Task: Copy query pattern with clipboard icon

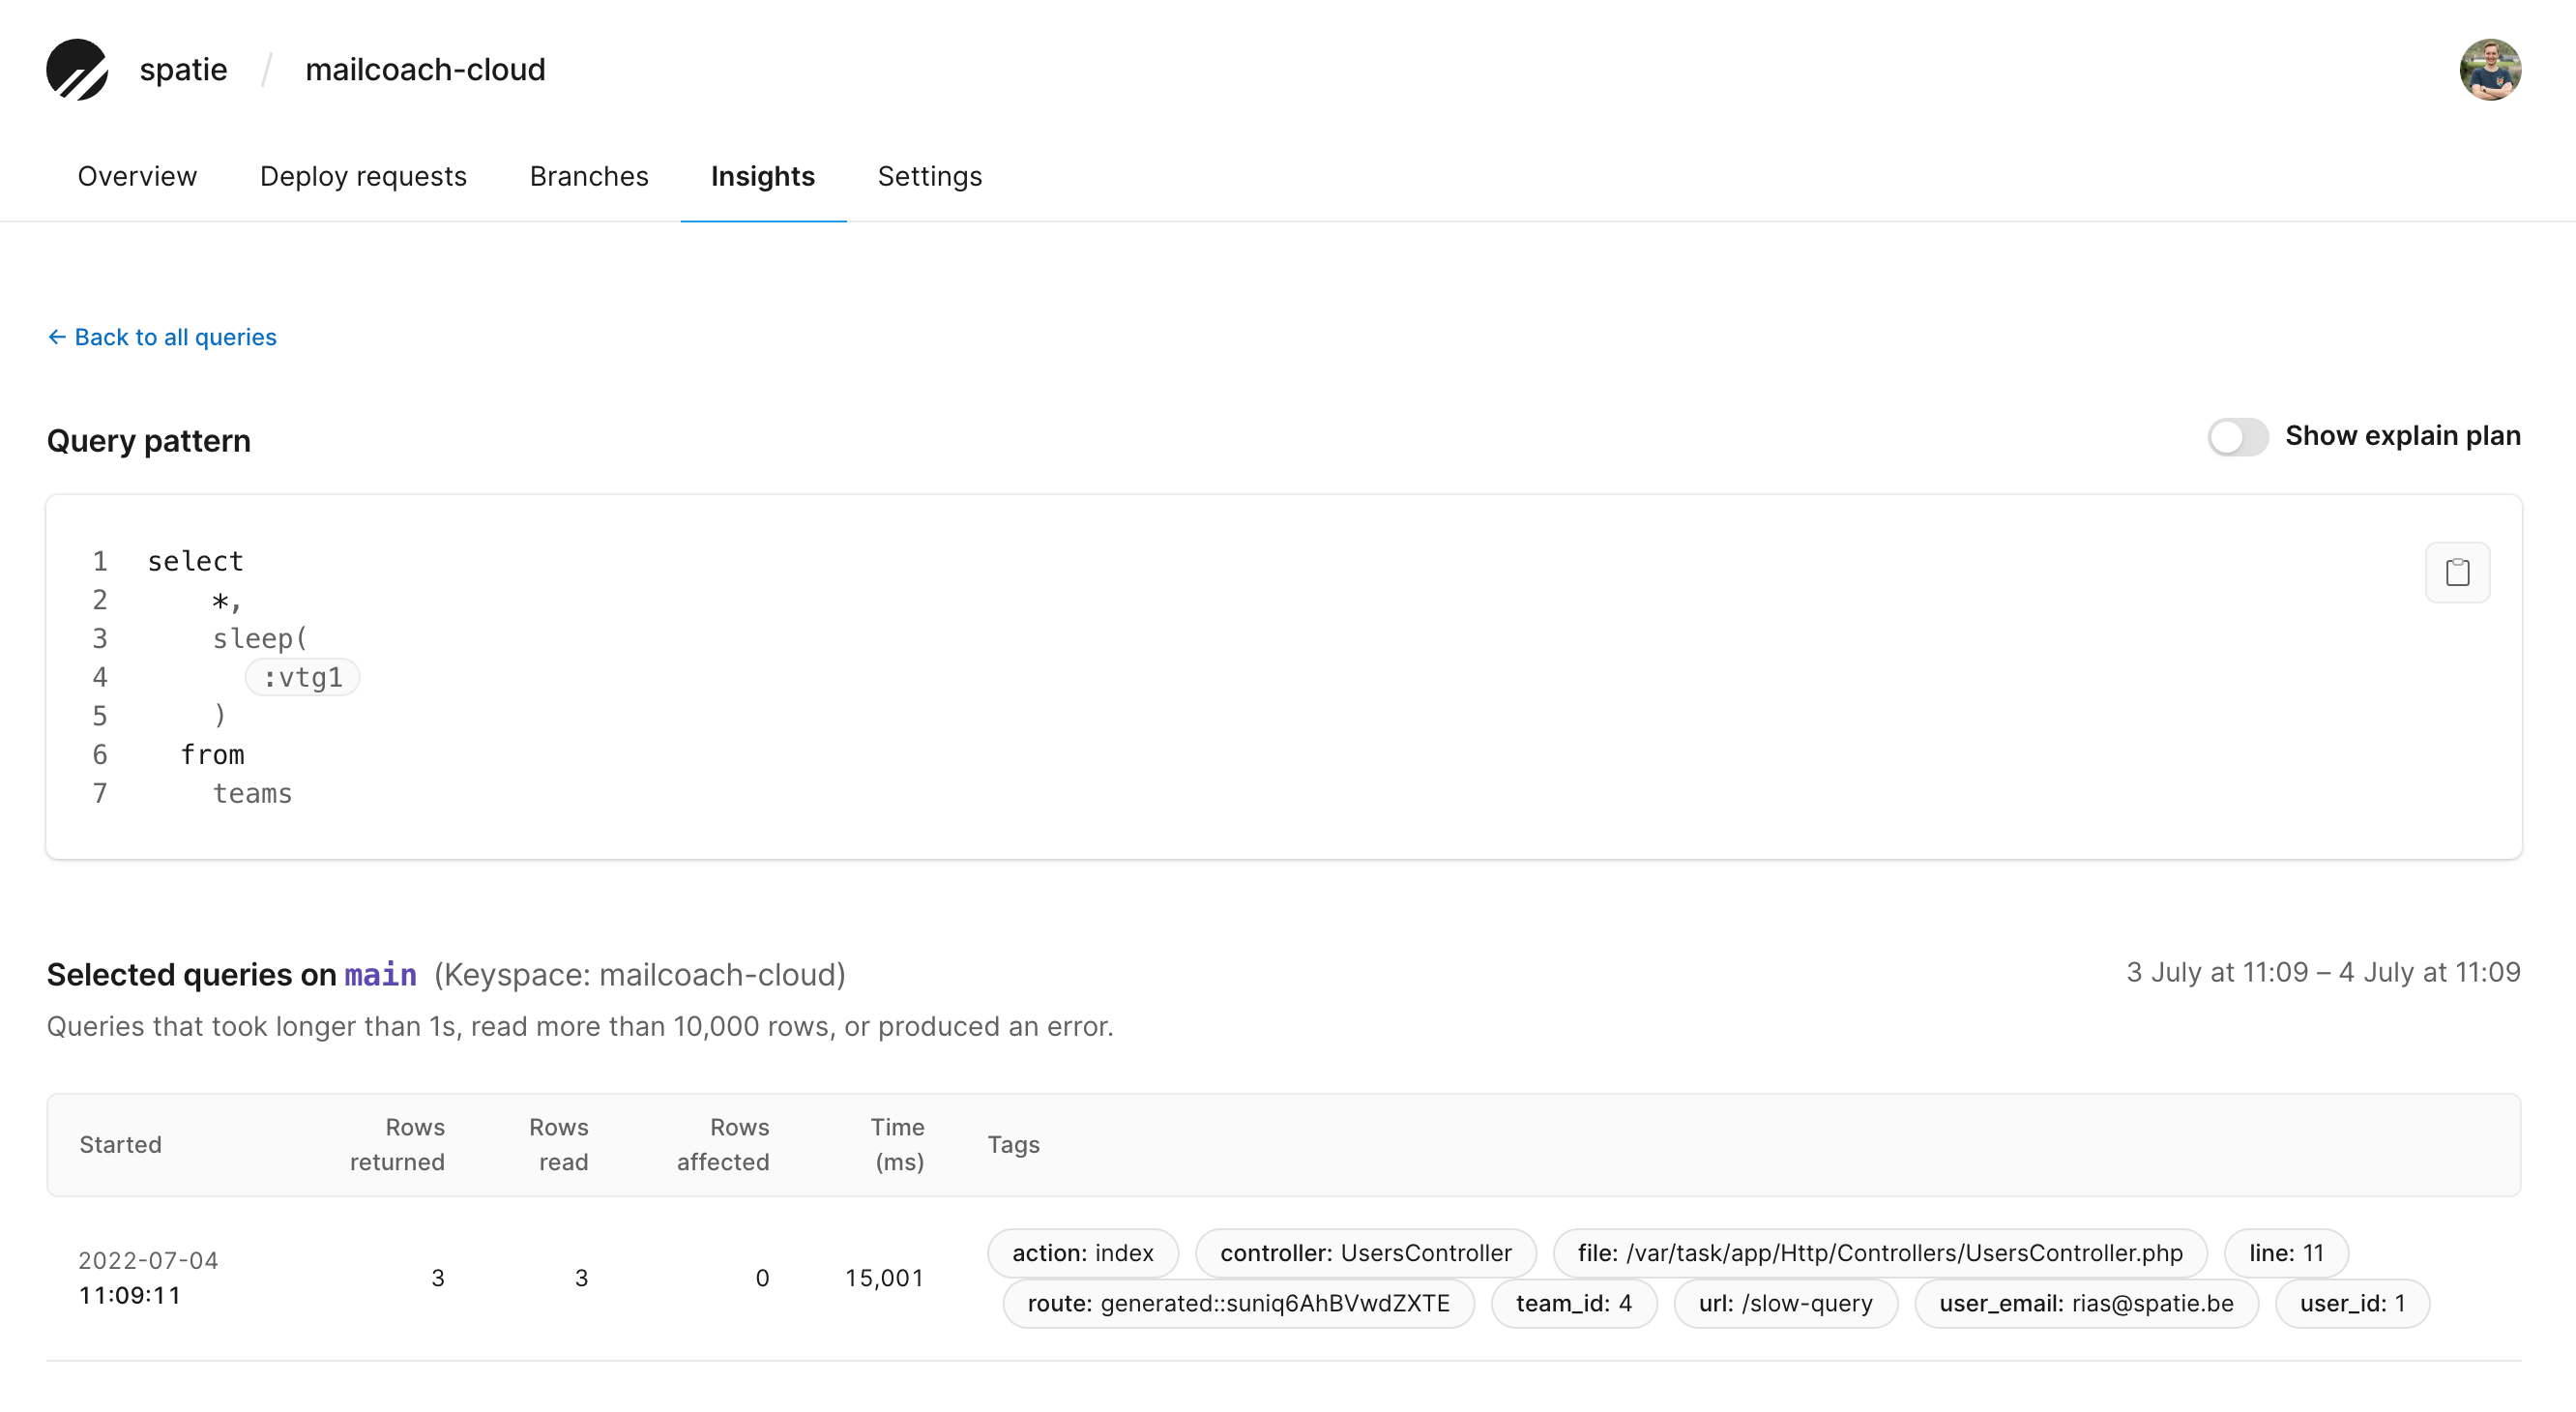Action: [x=2457, y=573]
